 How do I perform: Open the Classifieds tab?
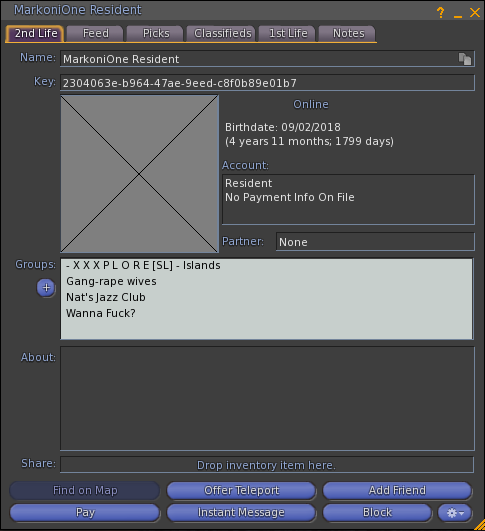[x=222, y=34]
